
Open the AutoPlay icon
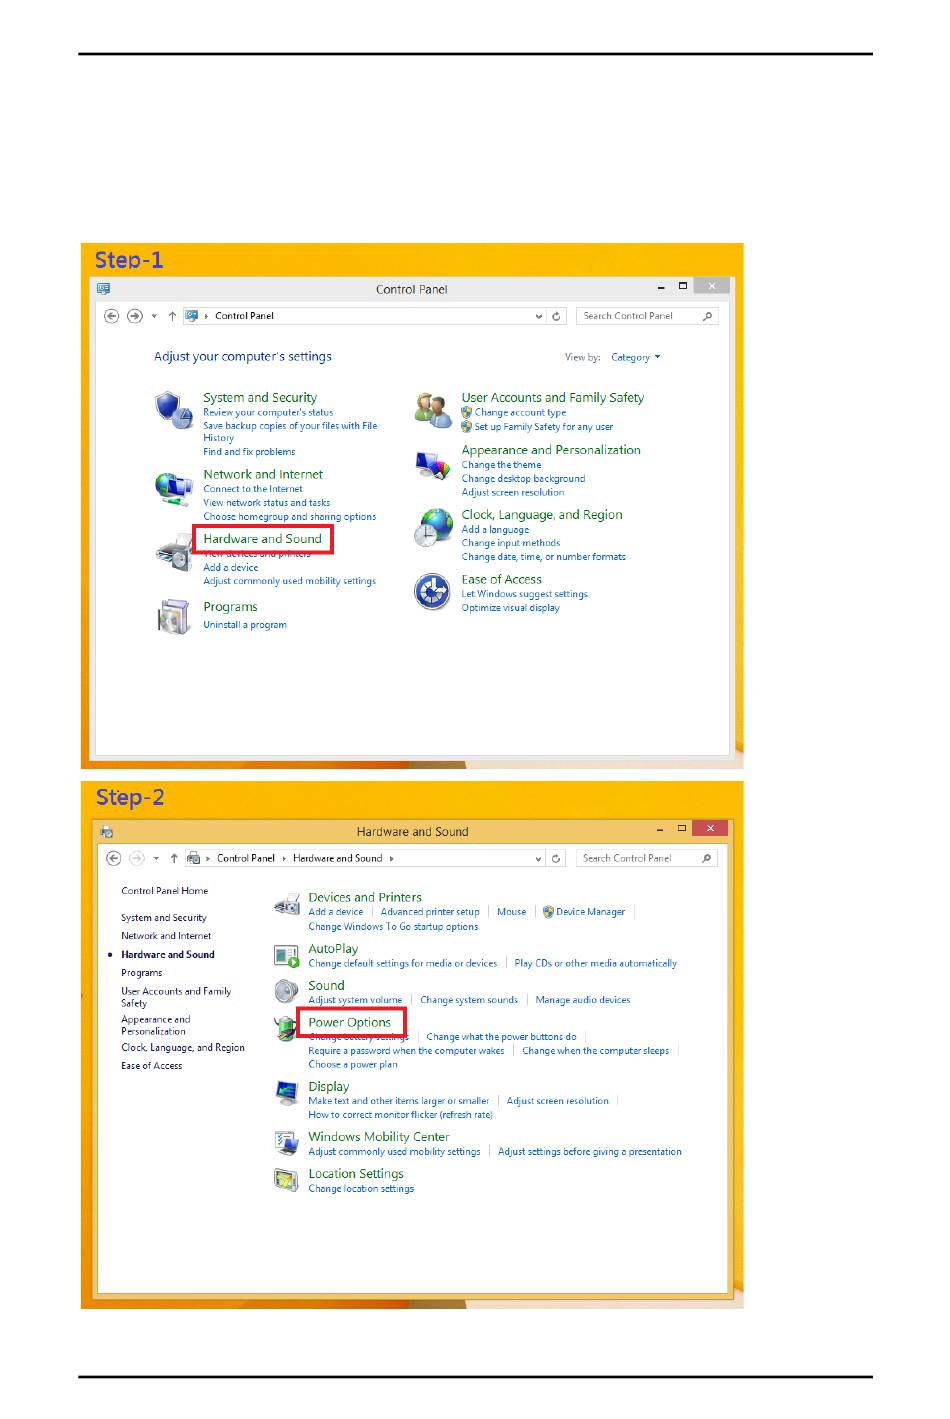click(x=287, y=956)
